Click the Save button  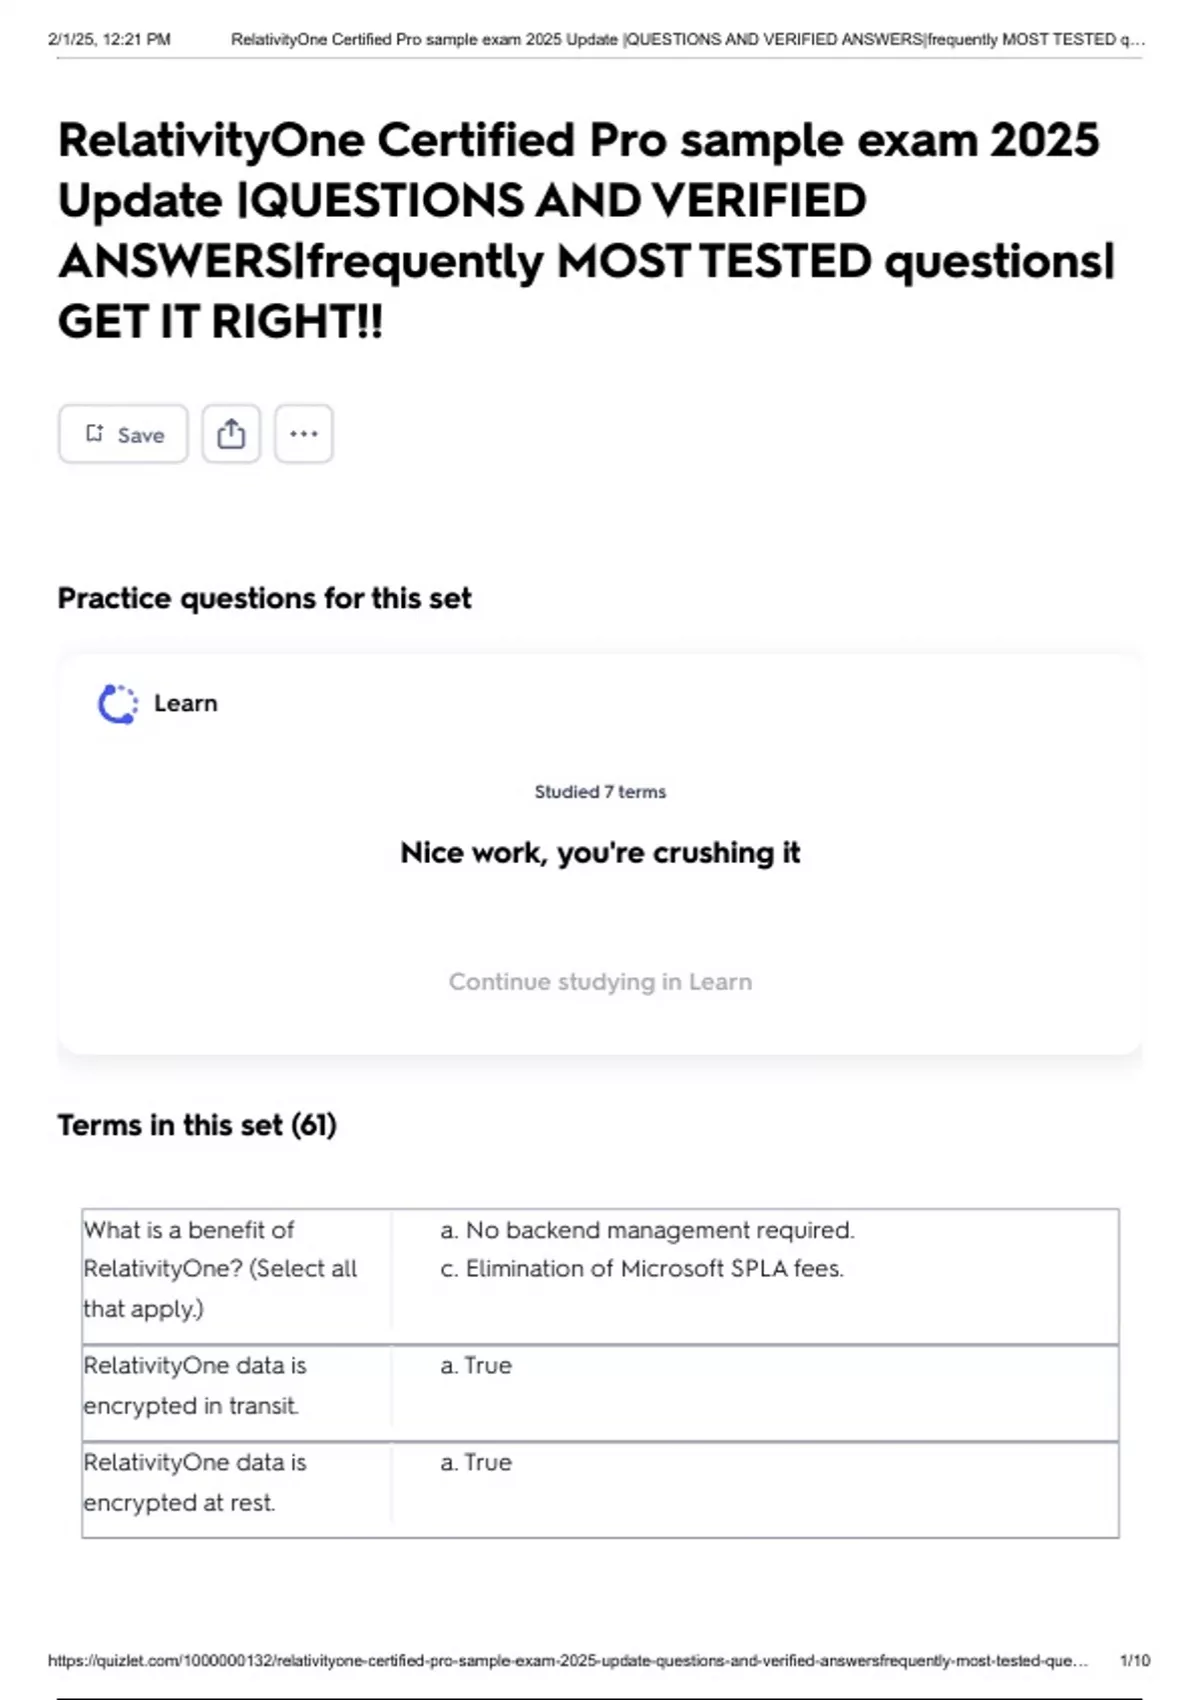coord(123,434)
